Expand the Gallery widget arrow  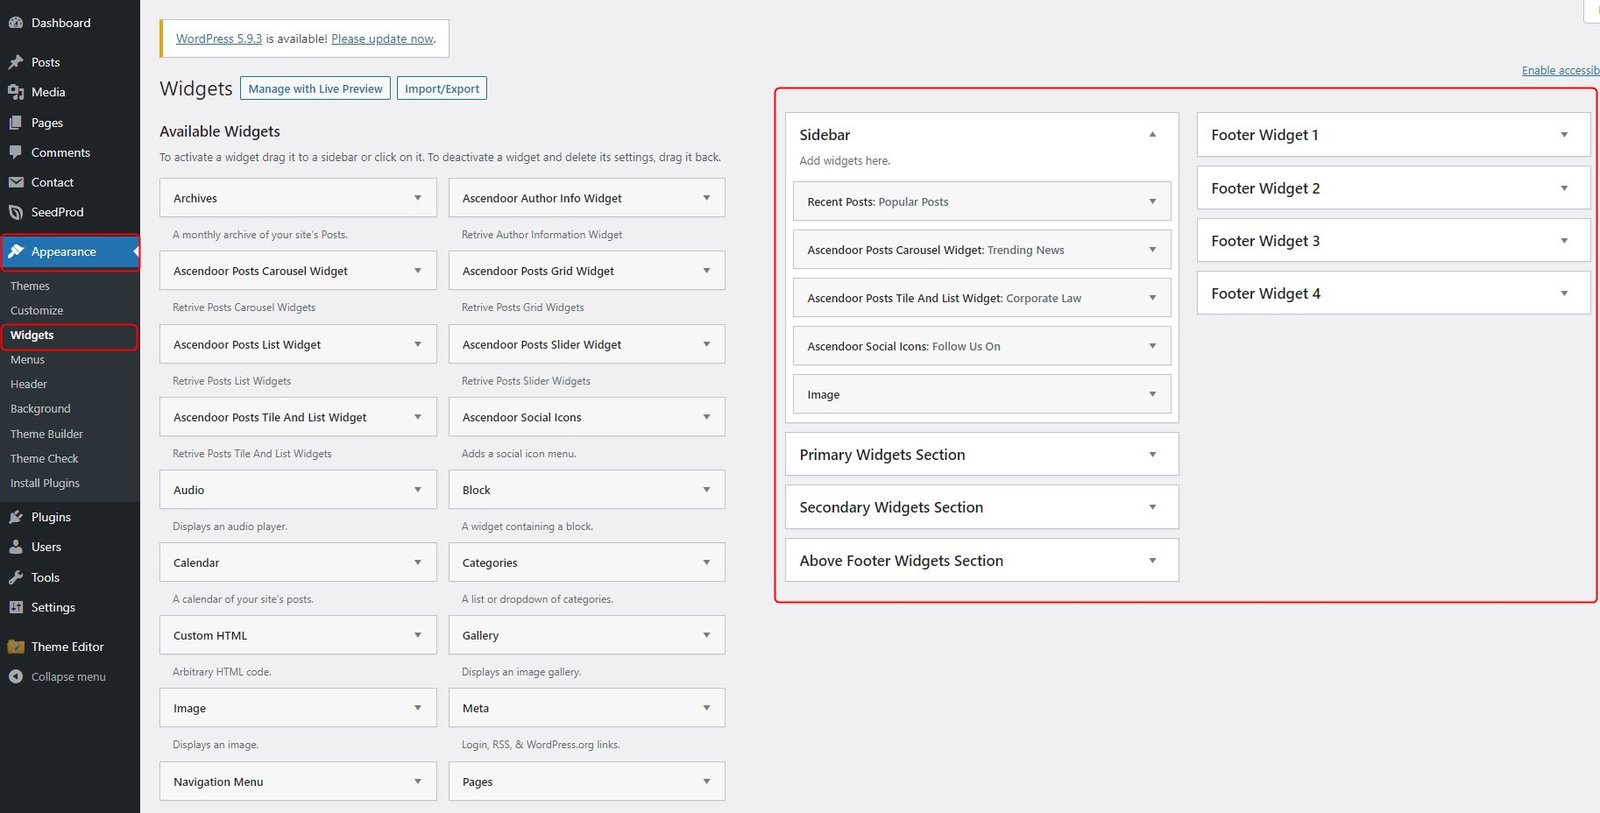pos(706,635)
